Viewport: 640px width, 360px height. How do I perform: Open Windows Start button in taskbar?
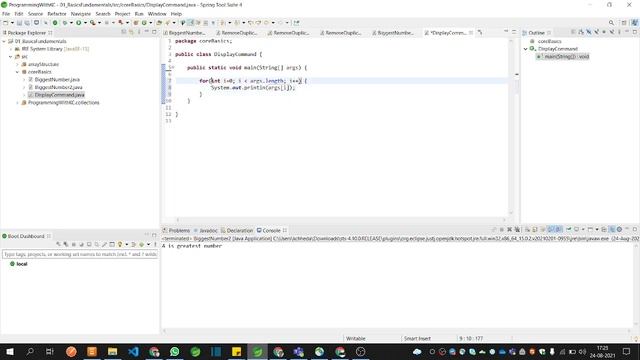9,351
